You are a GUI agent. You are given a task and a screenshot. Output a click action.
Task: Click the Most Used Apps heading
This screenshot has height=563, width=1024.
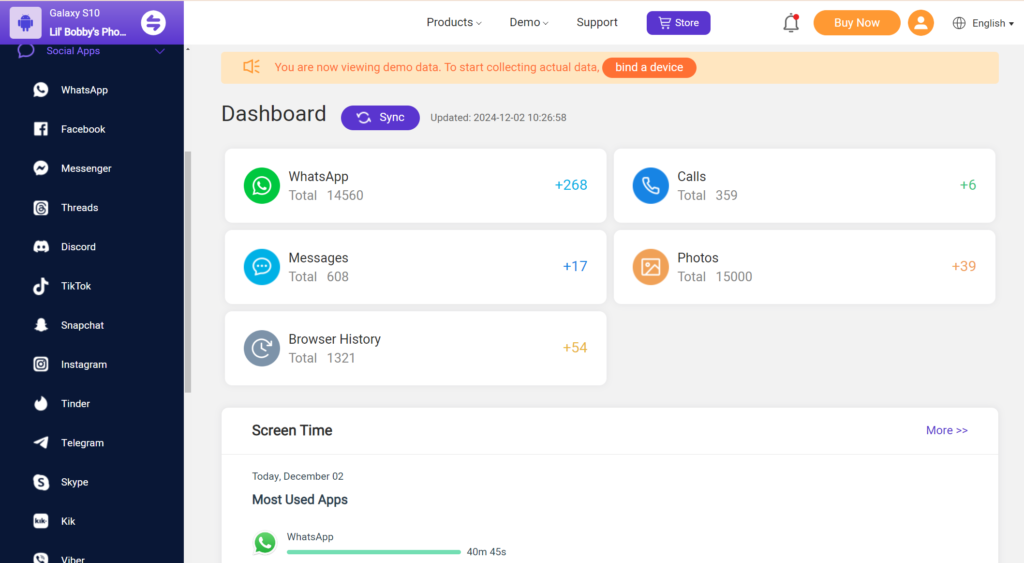(300, 500)
